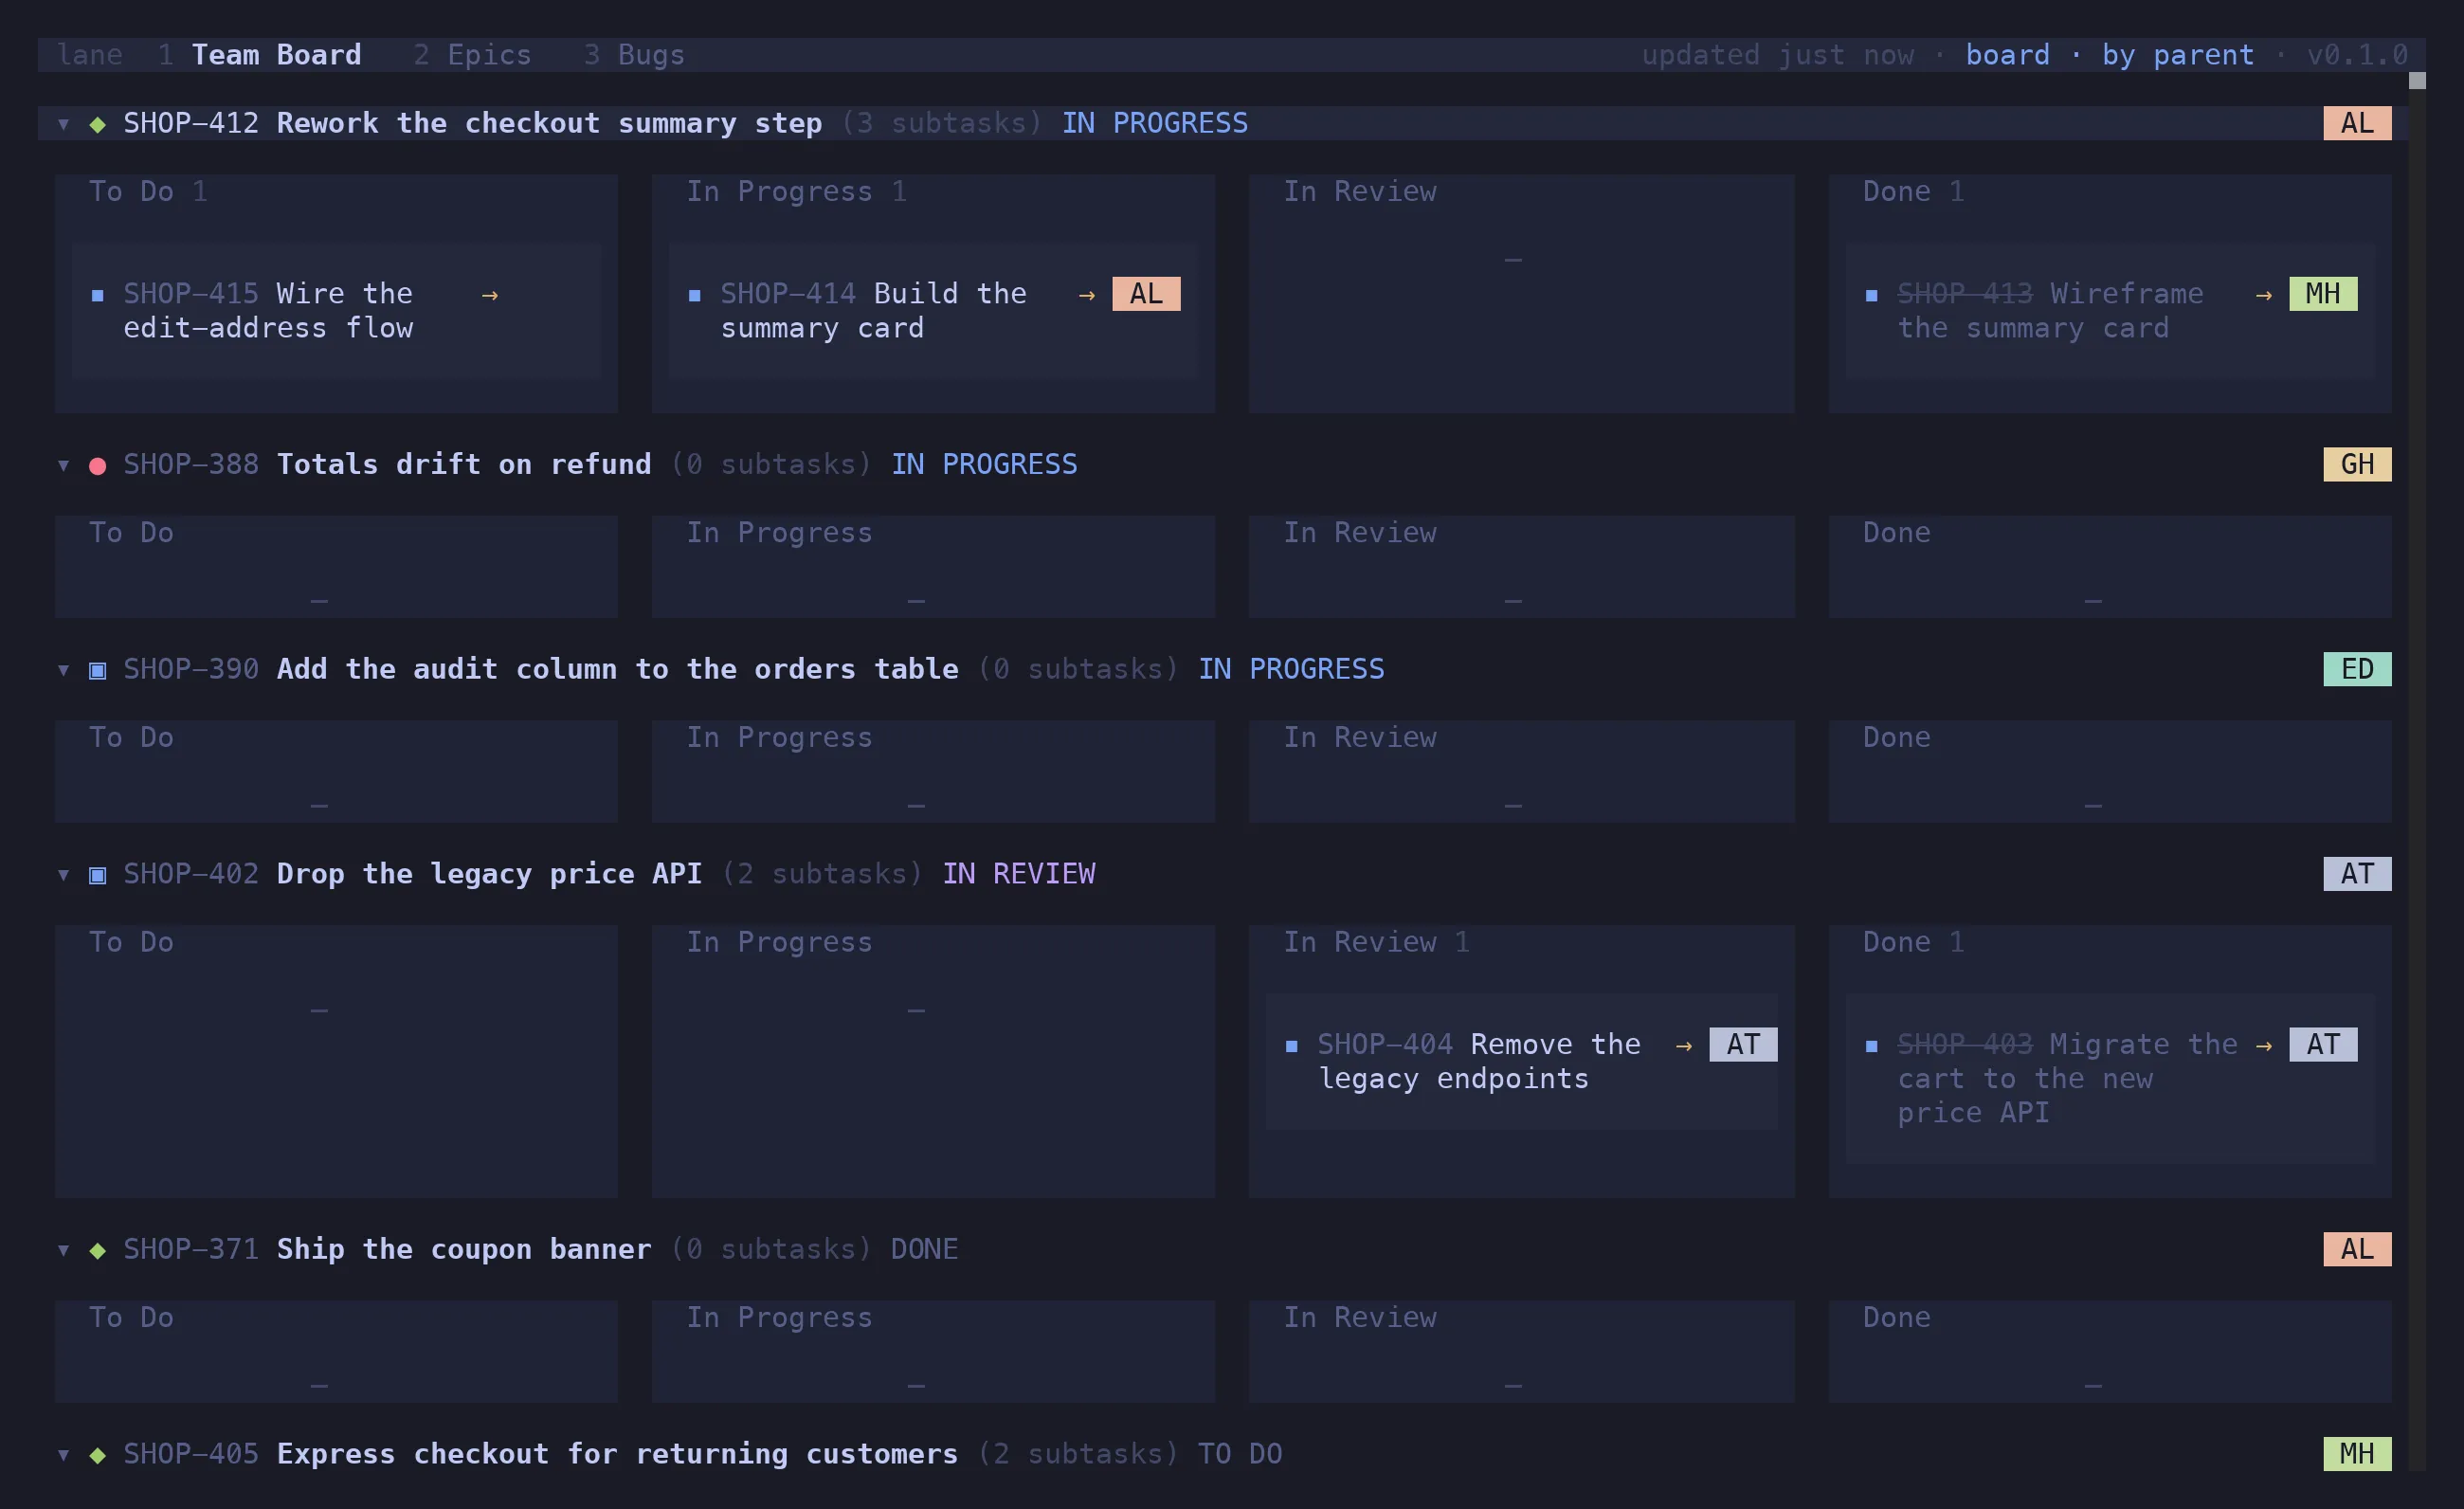Click the move arrow on the SHOP-414 card

(x=1087, y=295)
